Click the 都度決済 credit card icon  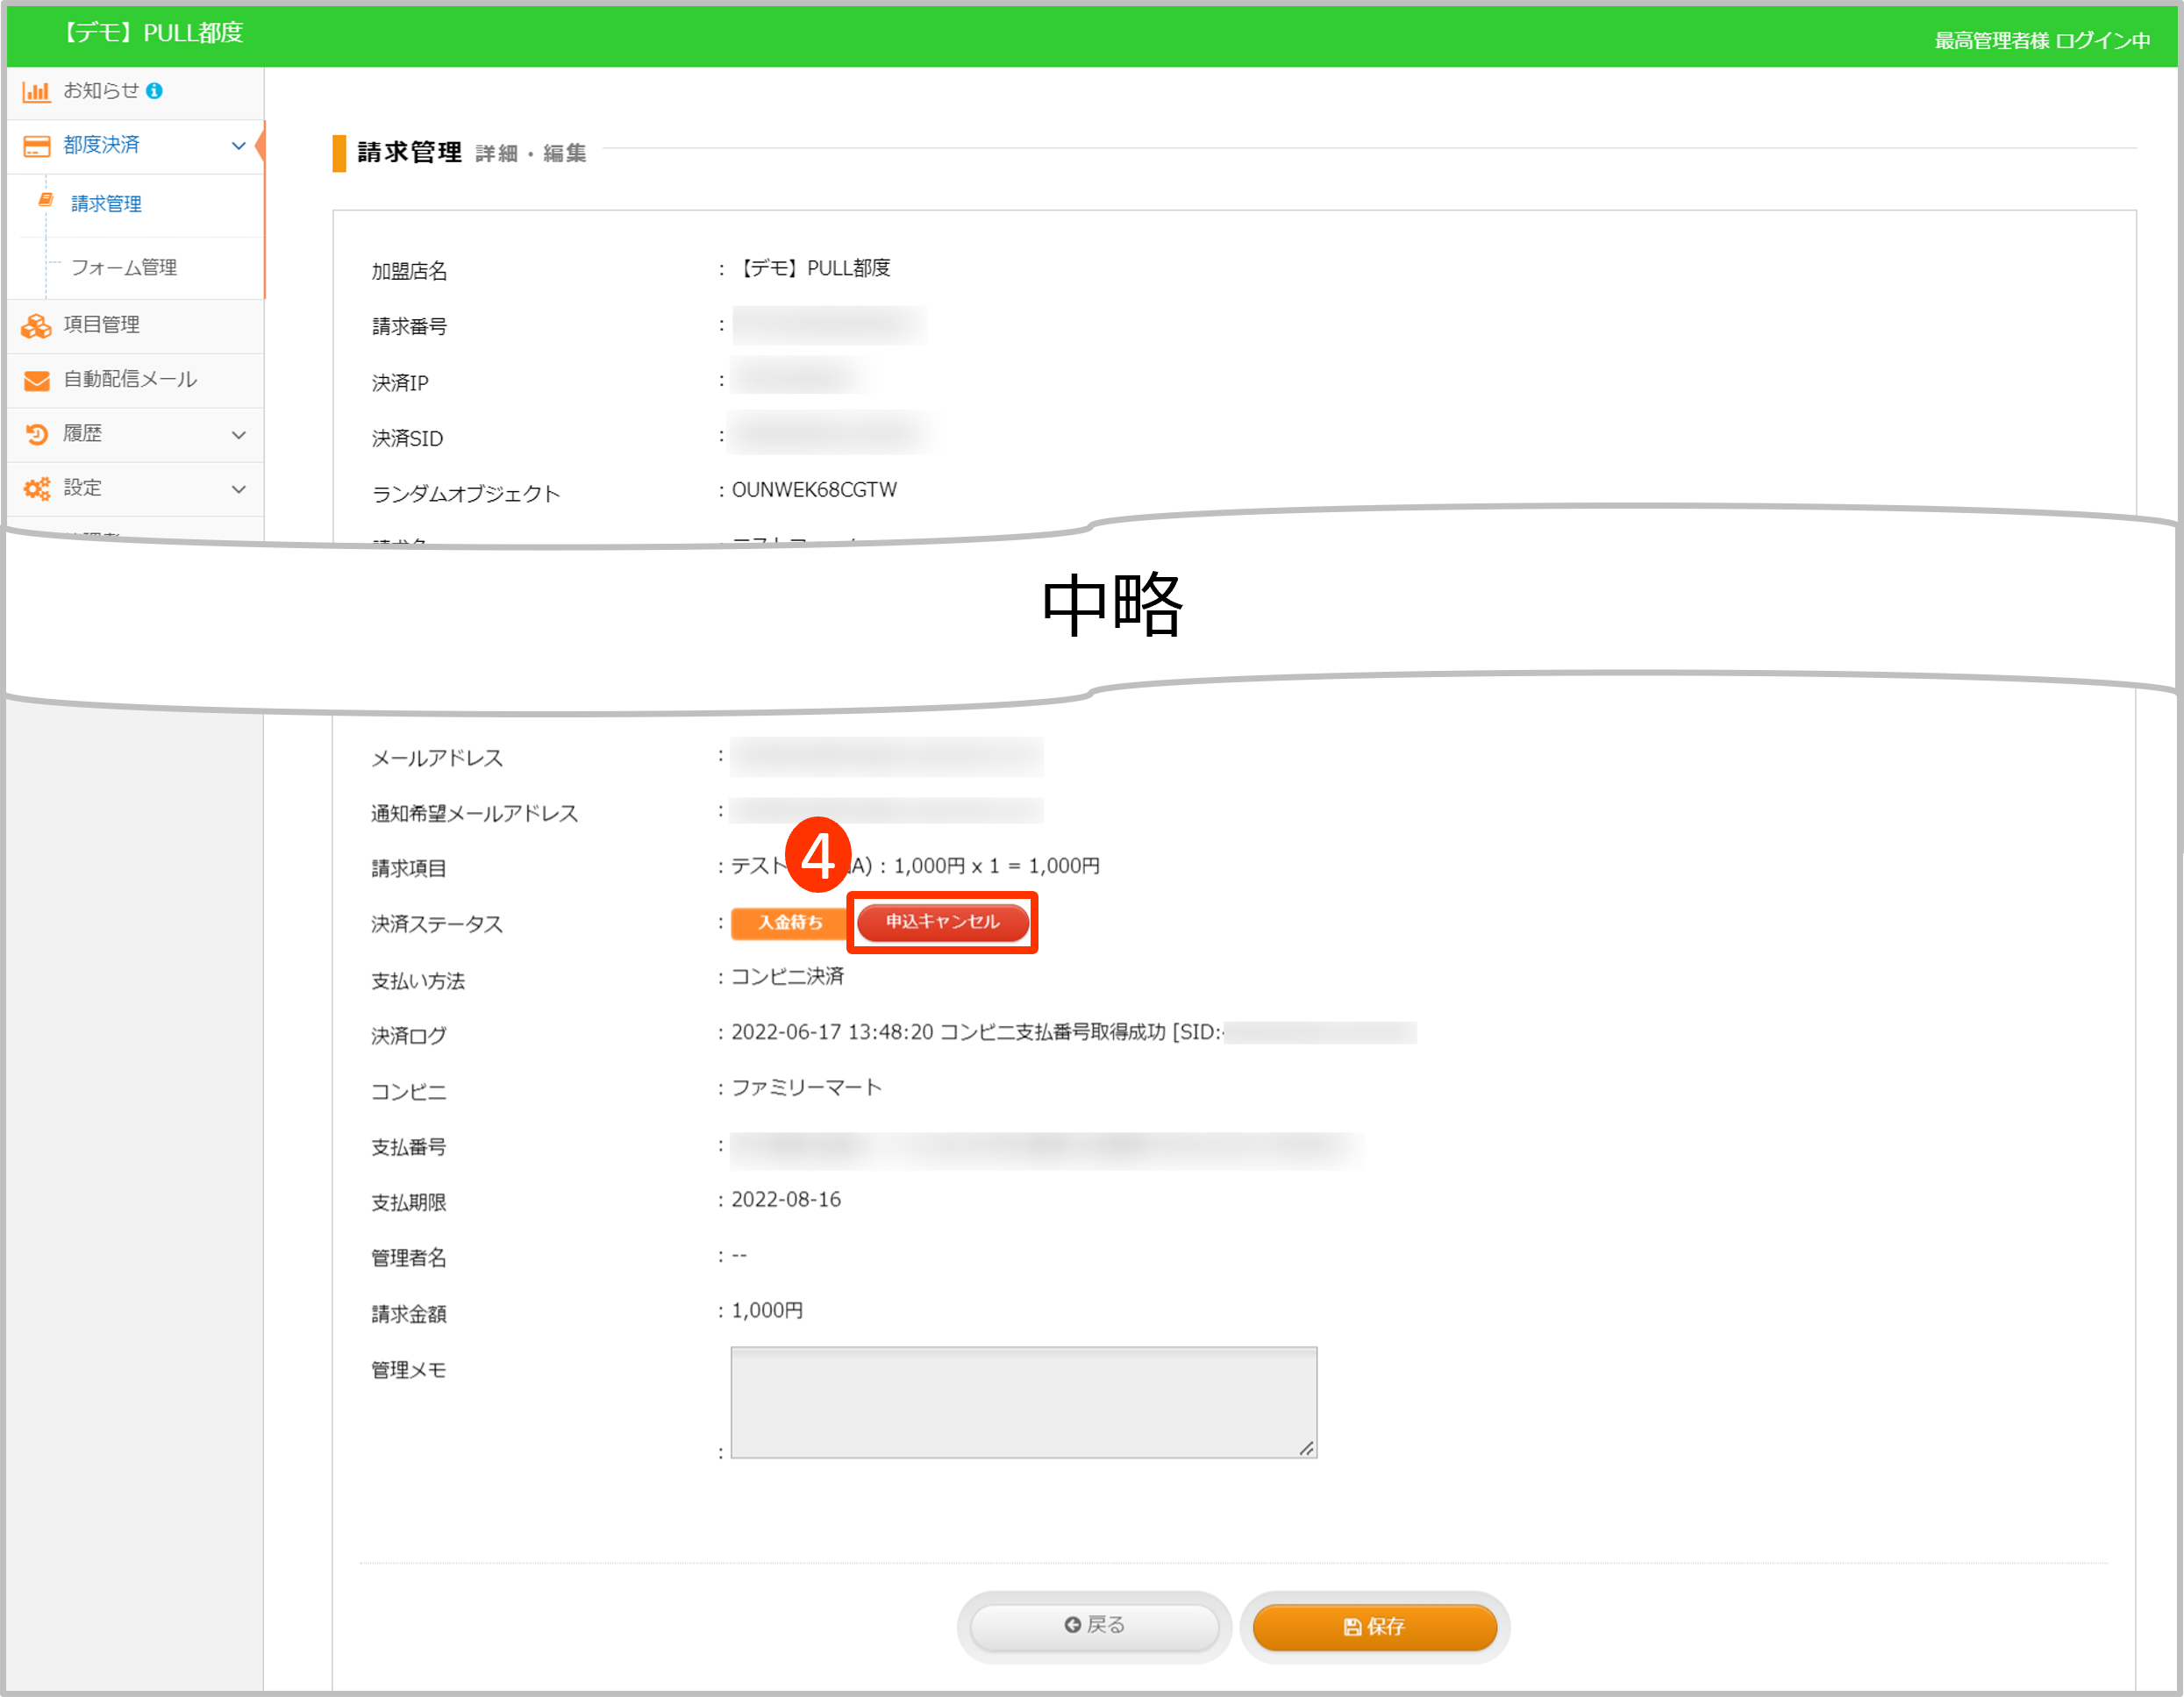tap(37, 146)
